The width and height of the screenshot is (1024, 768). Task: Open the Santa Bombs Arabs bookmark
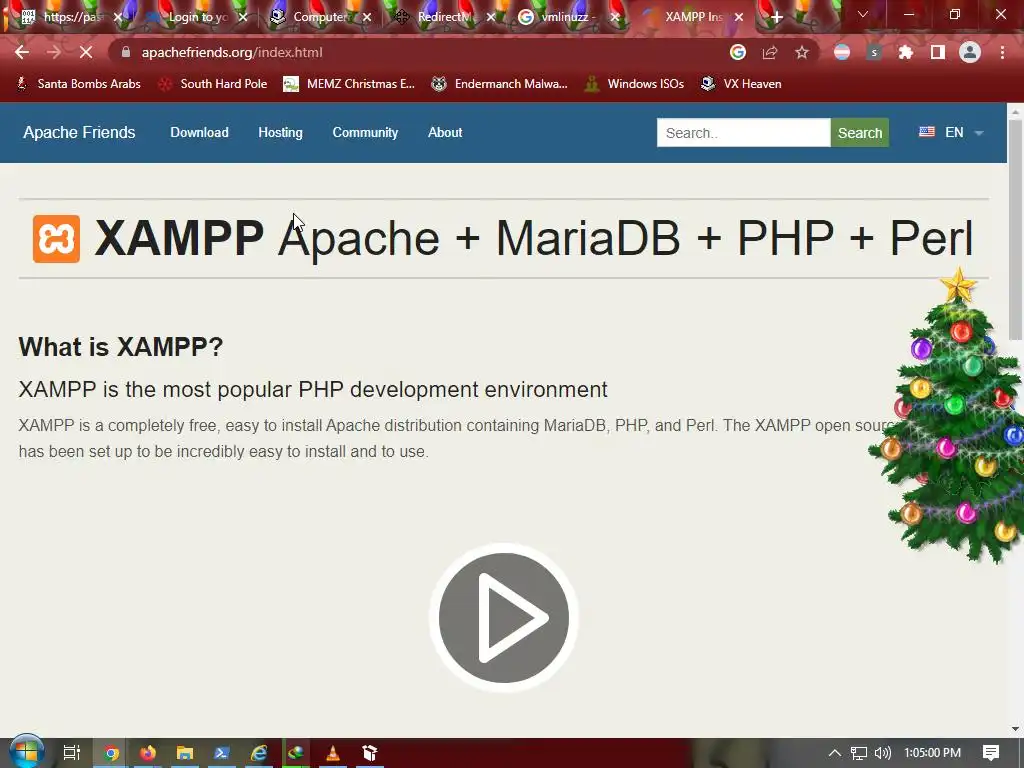coord(79,84)
